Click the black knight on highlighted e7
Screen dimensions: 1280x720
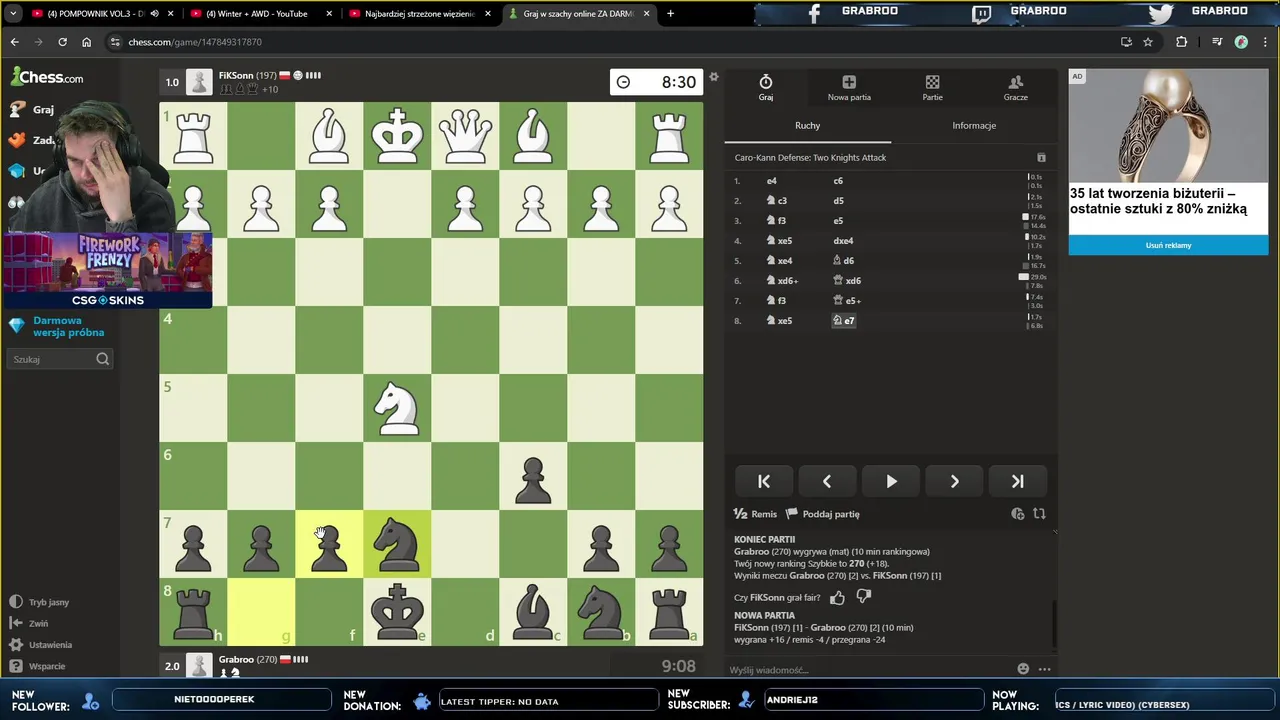pos(397,544)
